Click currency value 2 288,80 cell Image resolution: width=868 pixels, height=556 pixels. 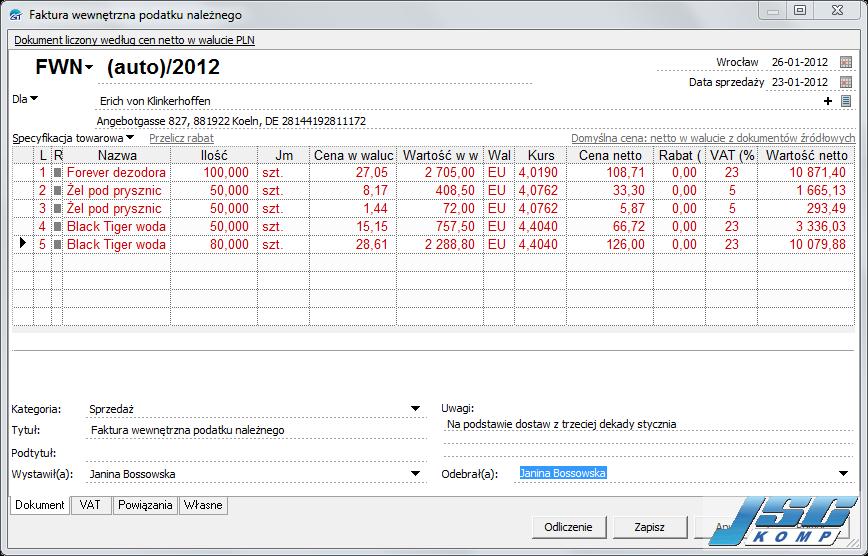click(440, 244)
